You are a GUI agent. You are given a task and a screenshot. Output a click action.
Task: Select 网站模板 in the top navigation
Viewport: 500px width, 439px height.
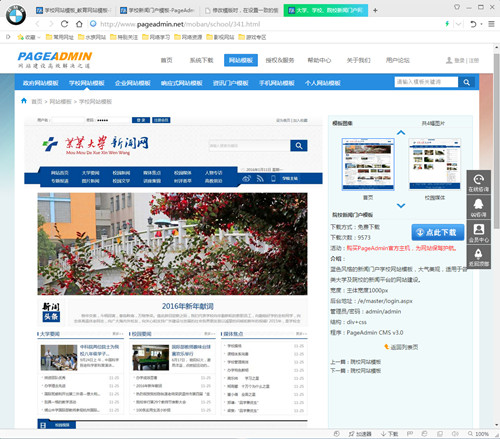click(x=241, y=60)
